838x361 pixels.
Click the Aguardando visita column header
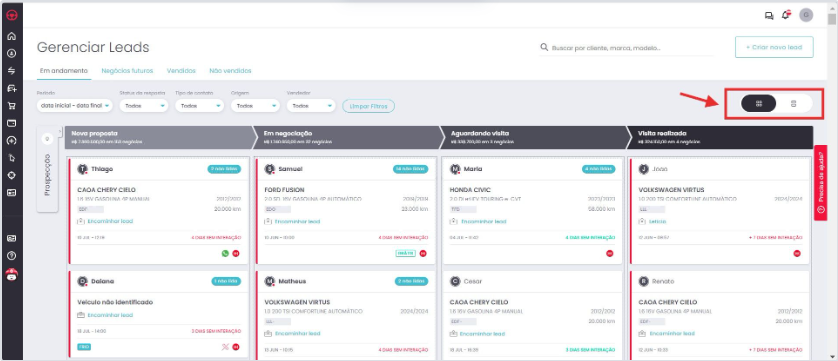pyautogui.click(x=535, y=137)
